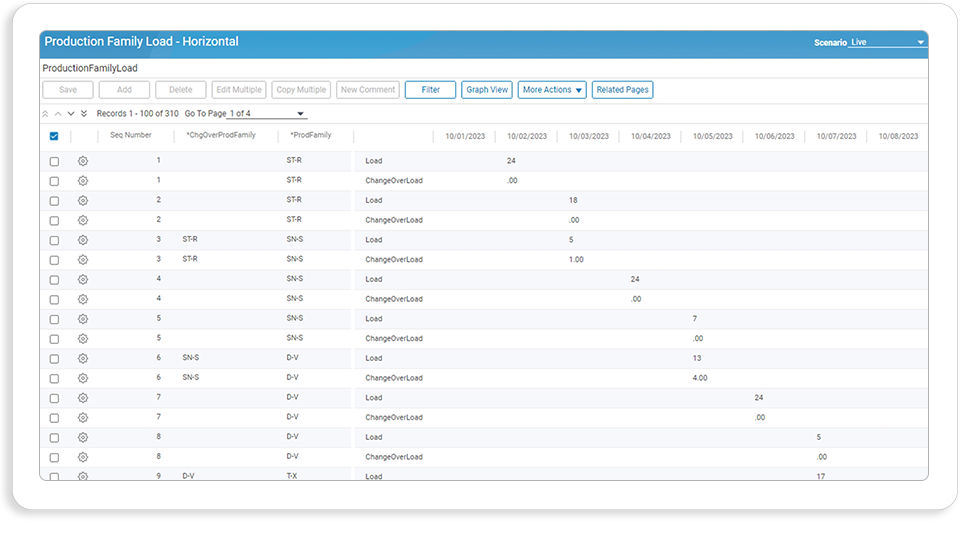Select the Seq 1 Load value 24
The width and height of the screenshot is (960, 540).
tap(511, 161)
